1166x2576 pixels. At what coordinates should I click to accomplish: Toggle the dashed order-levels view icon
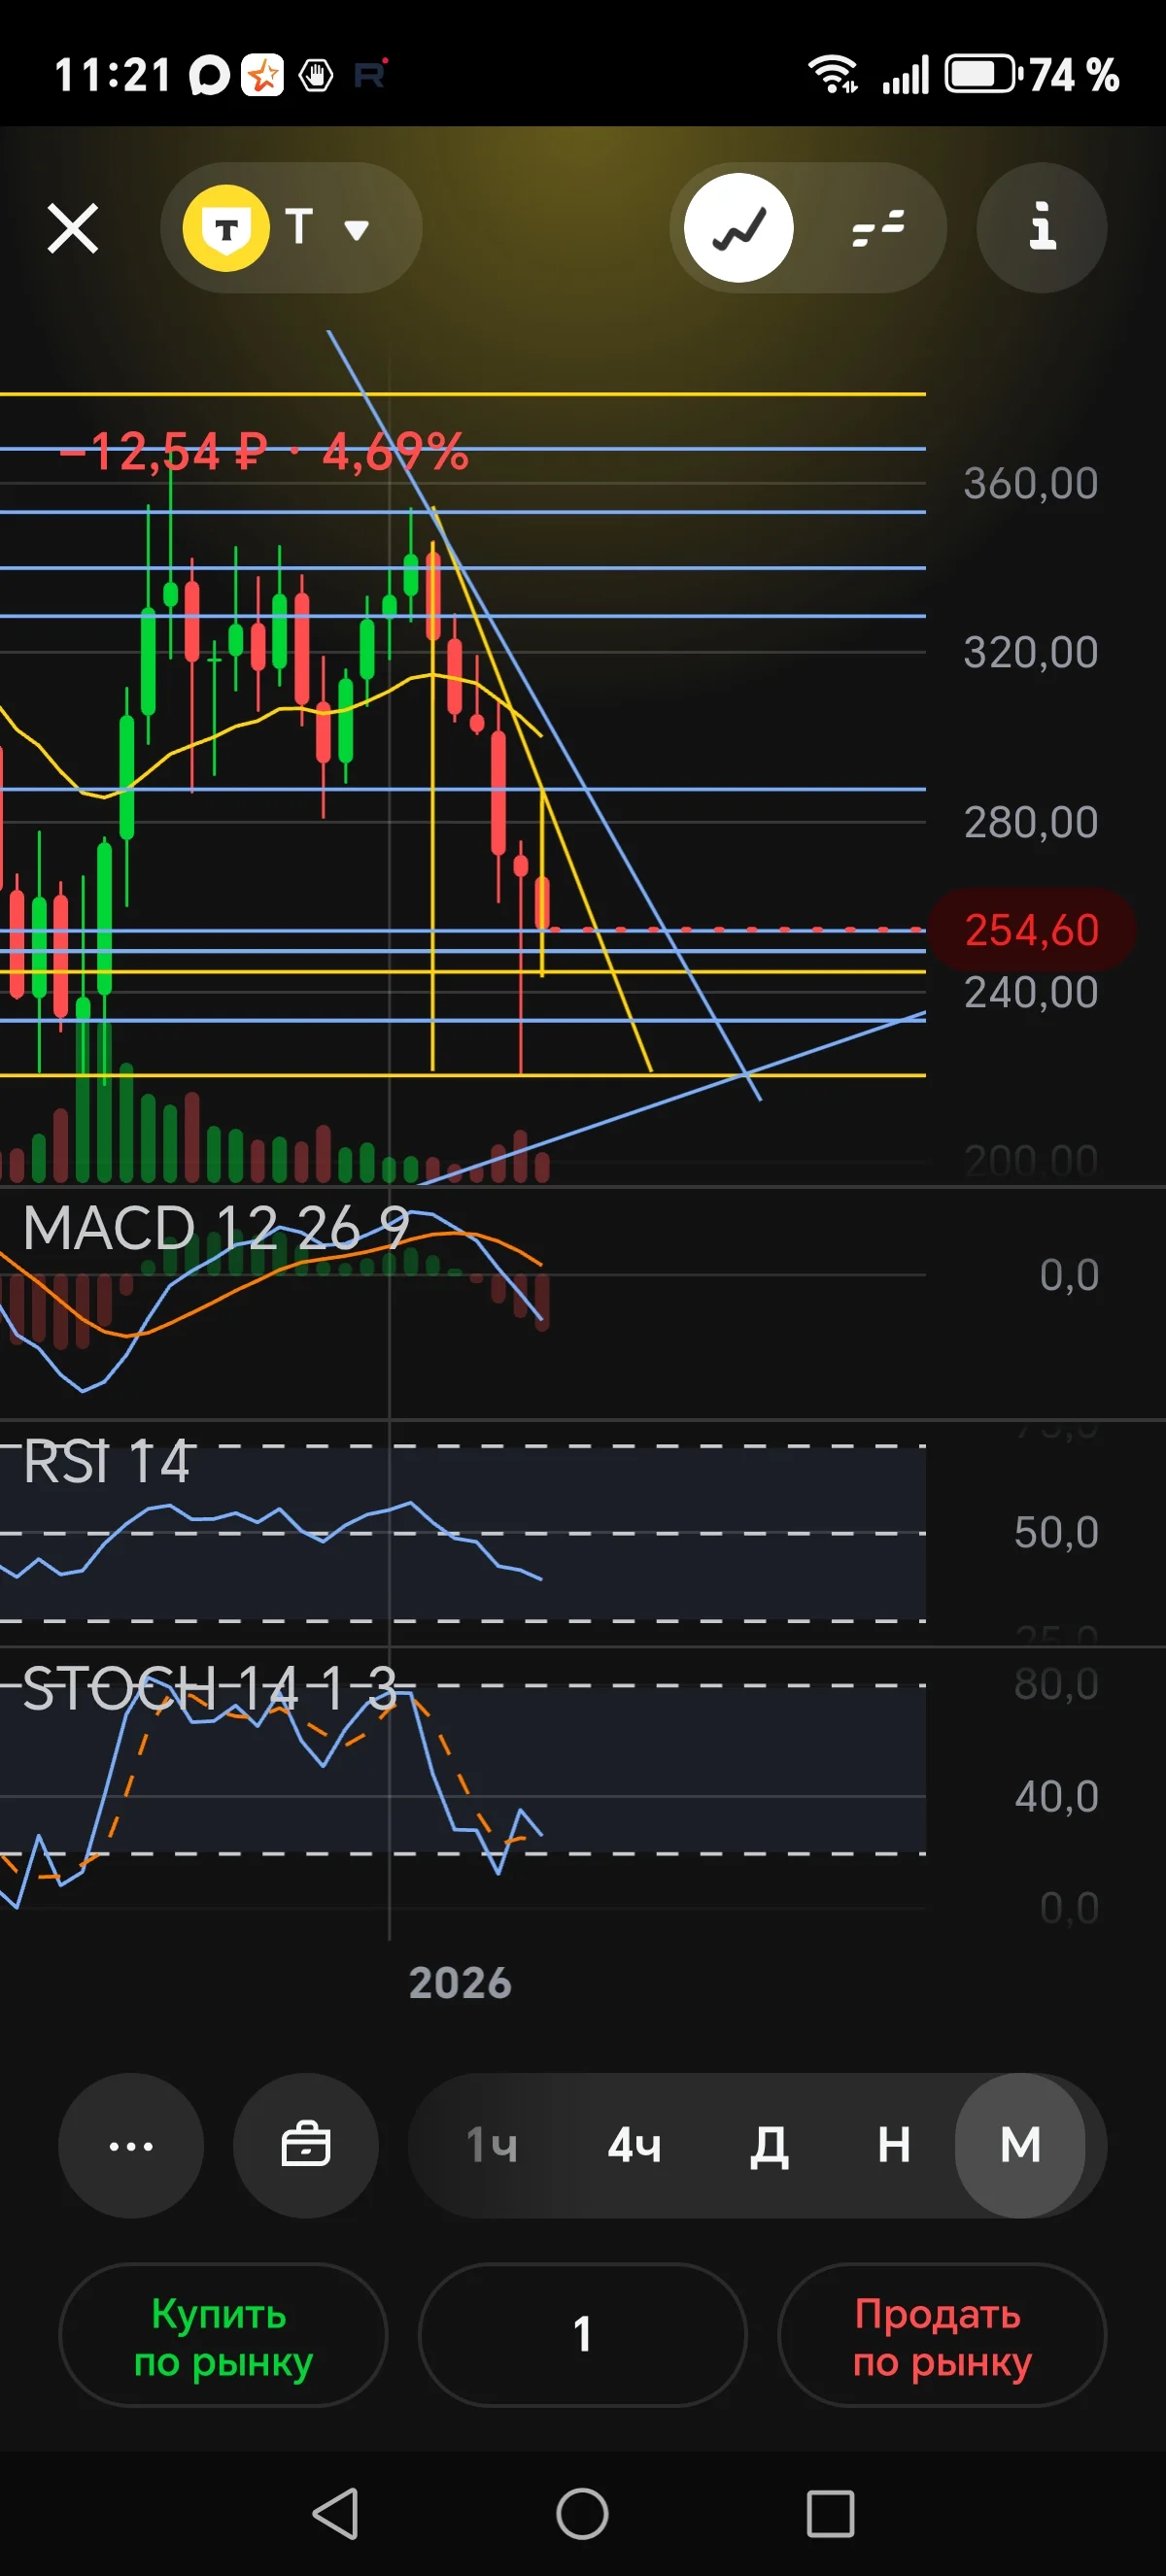878,228
